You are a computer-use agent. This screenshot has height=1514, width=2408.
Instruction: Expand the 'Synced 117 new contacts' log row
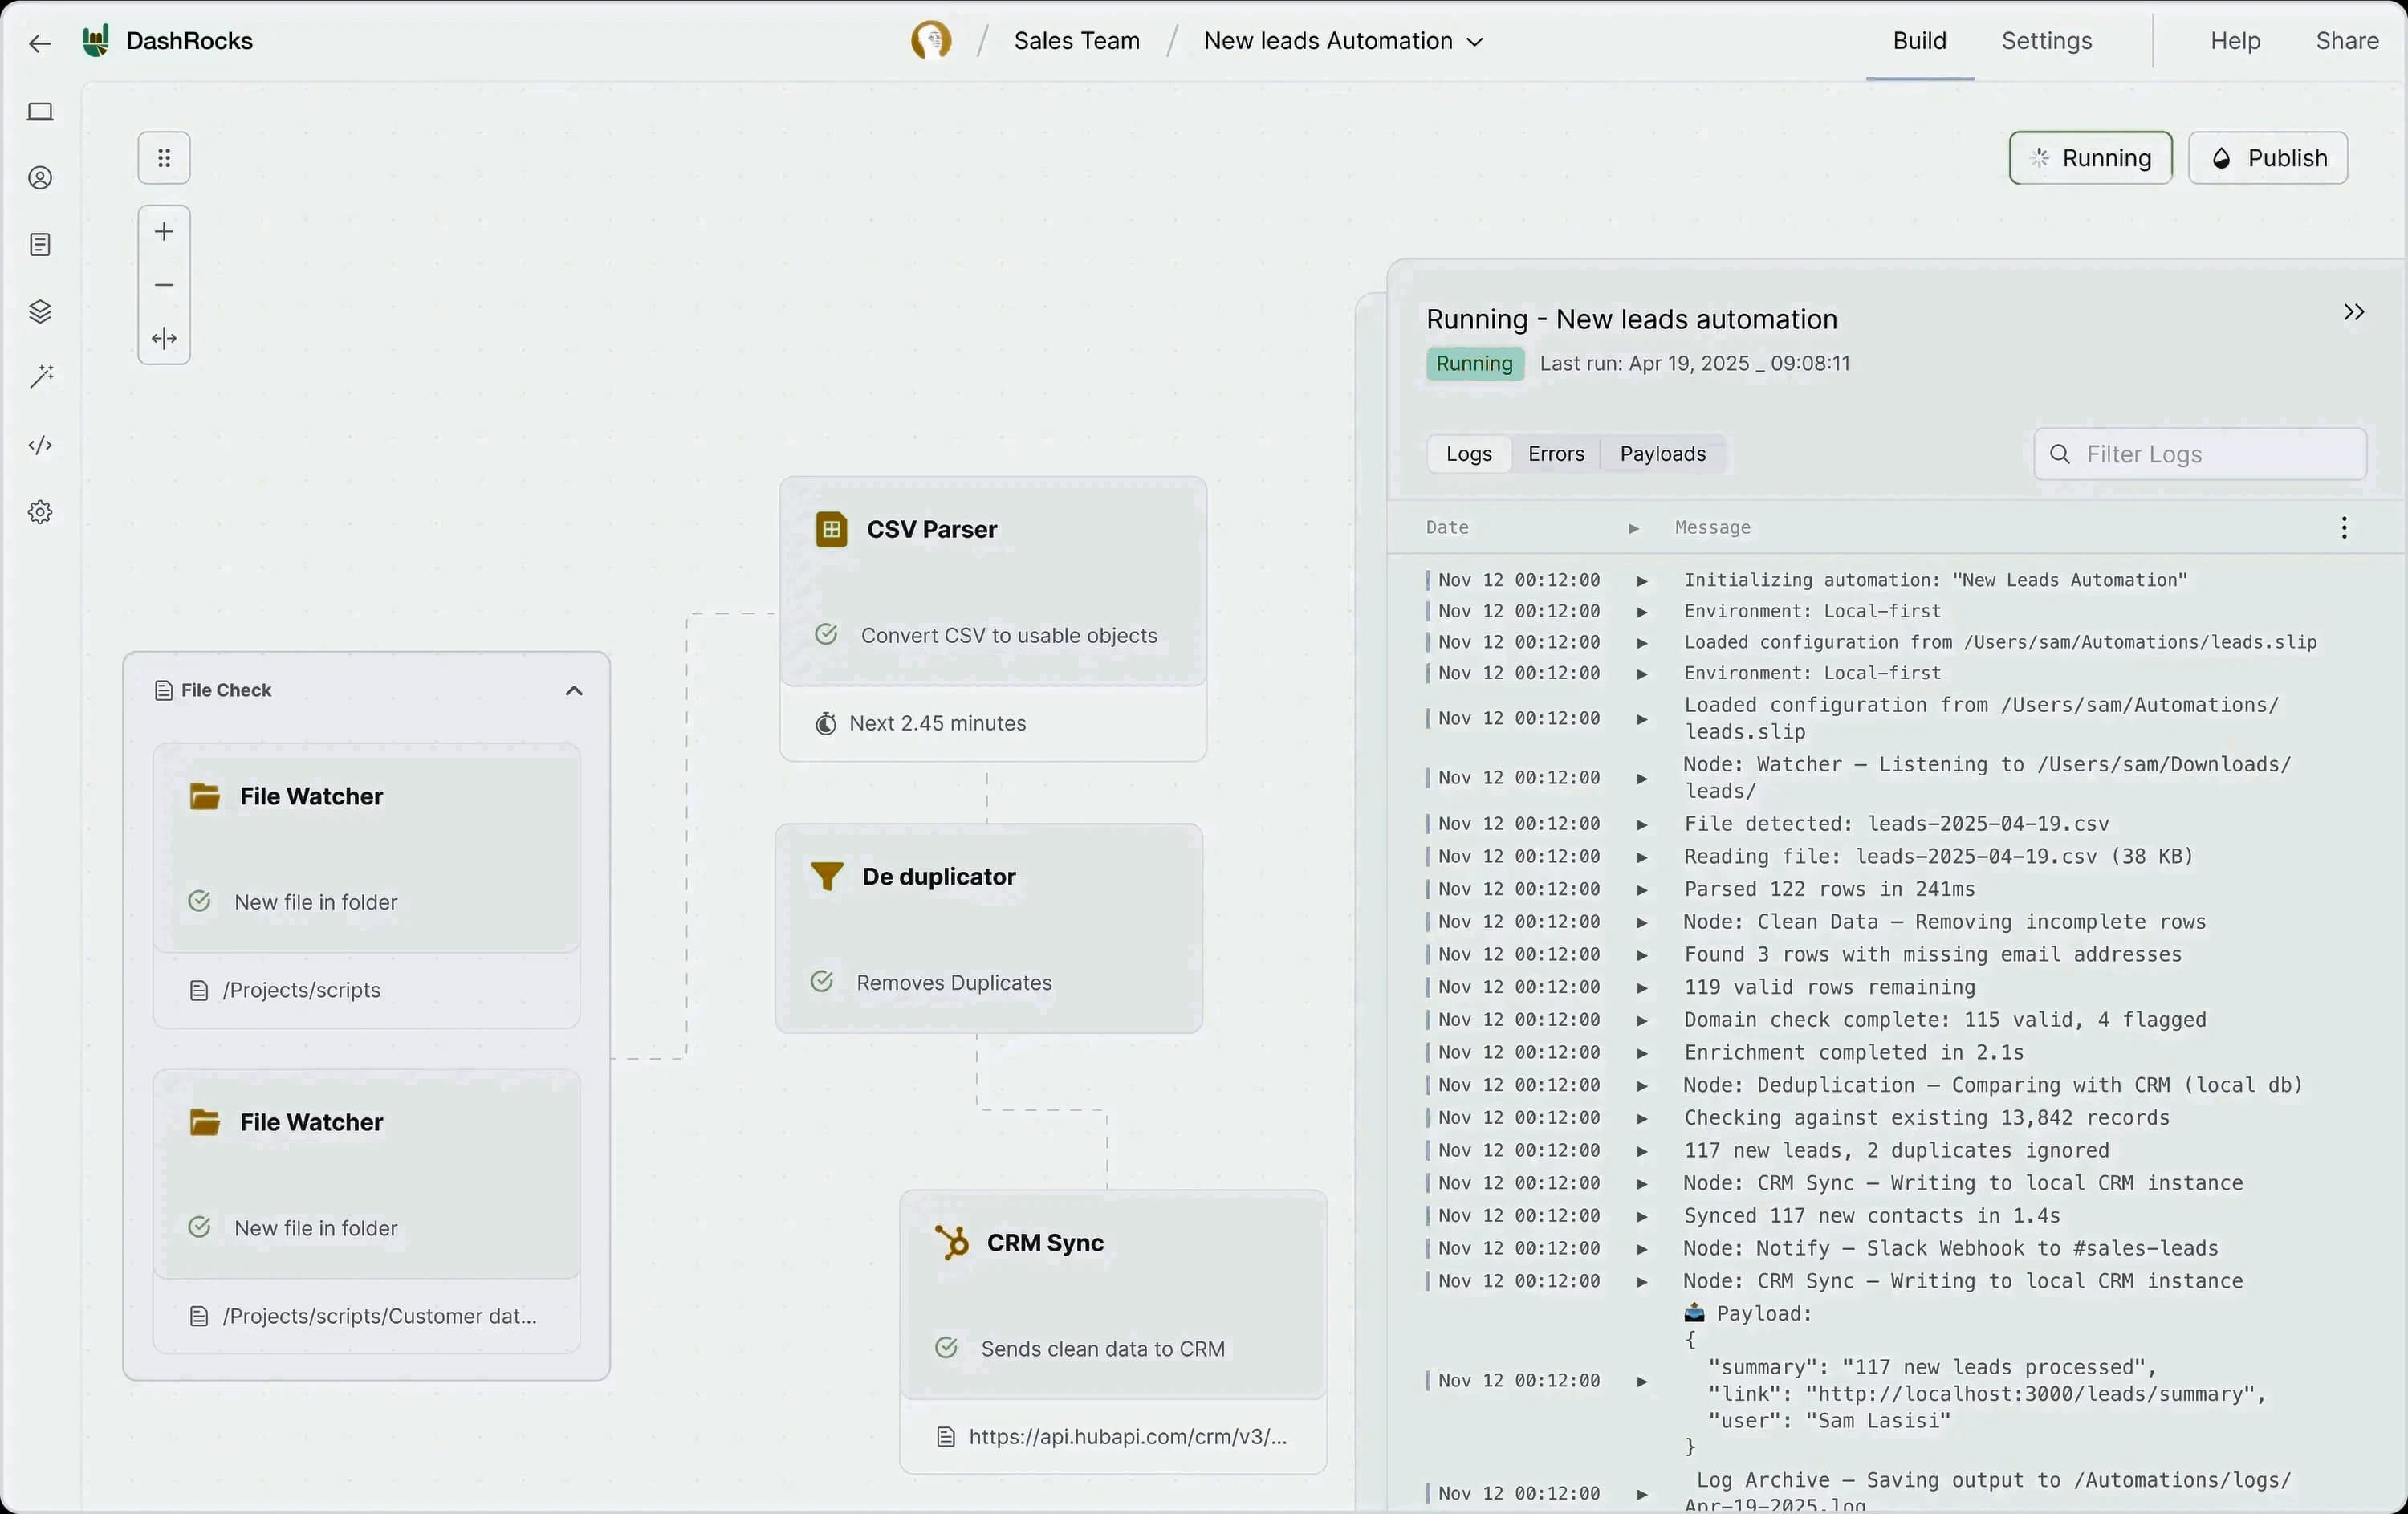pos(1642,1217)
